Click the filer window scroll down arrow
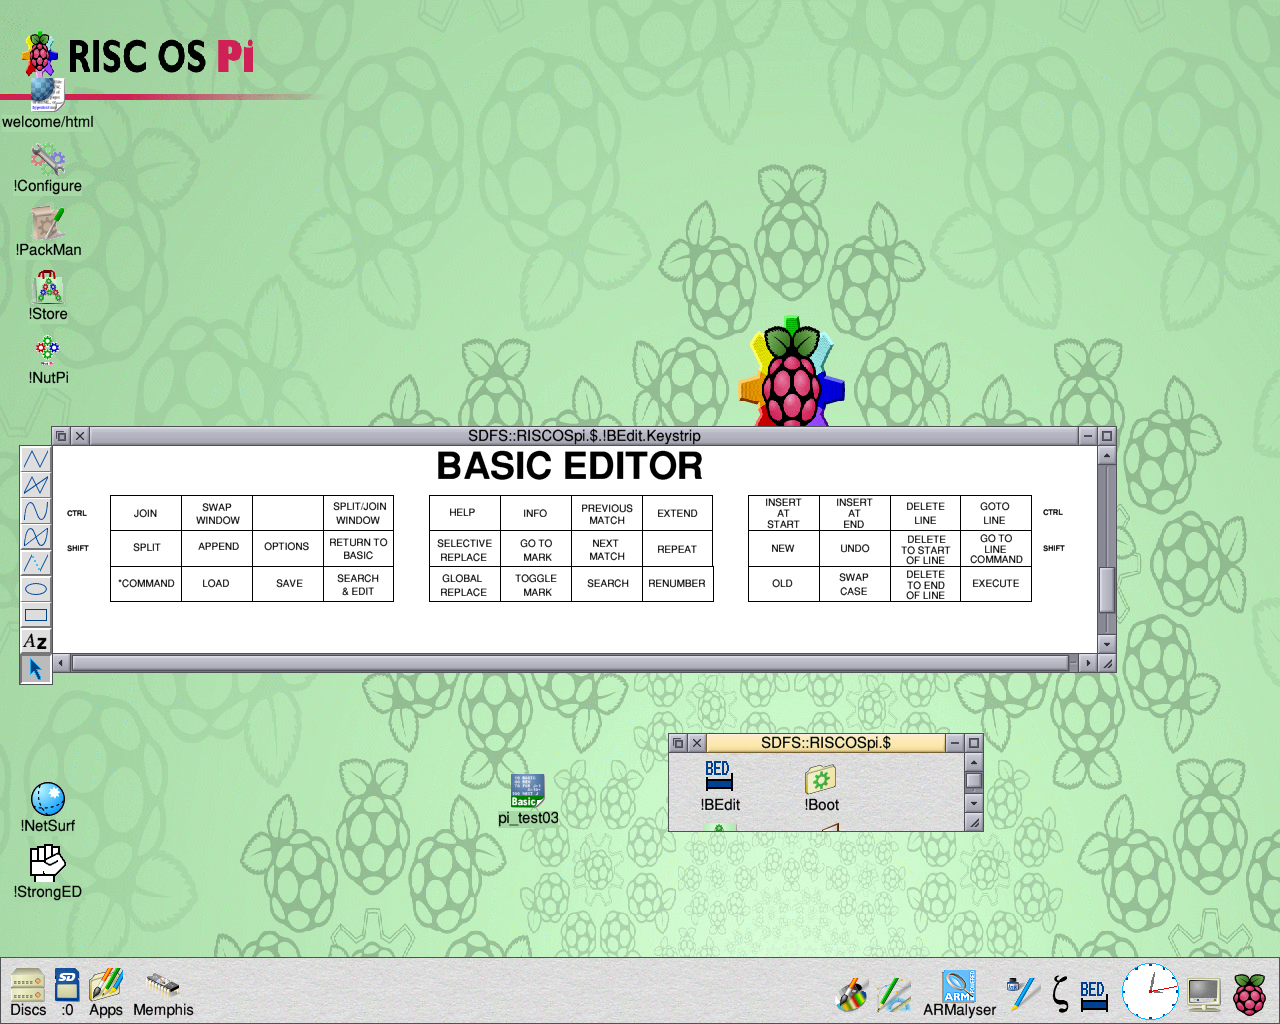The image size is (1280, 1024). tap(973, 803)
